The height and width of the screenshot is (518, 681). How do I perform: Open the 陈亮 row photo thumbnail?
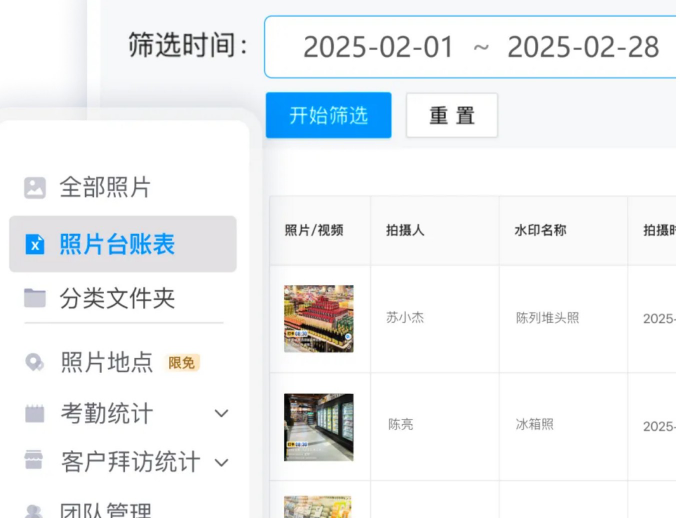click(318, 427)
